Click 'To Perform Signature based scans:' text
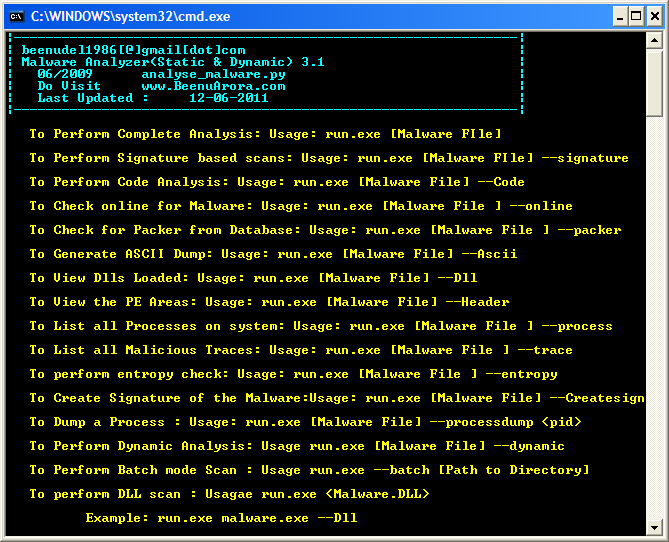 (x=161, y=158)
